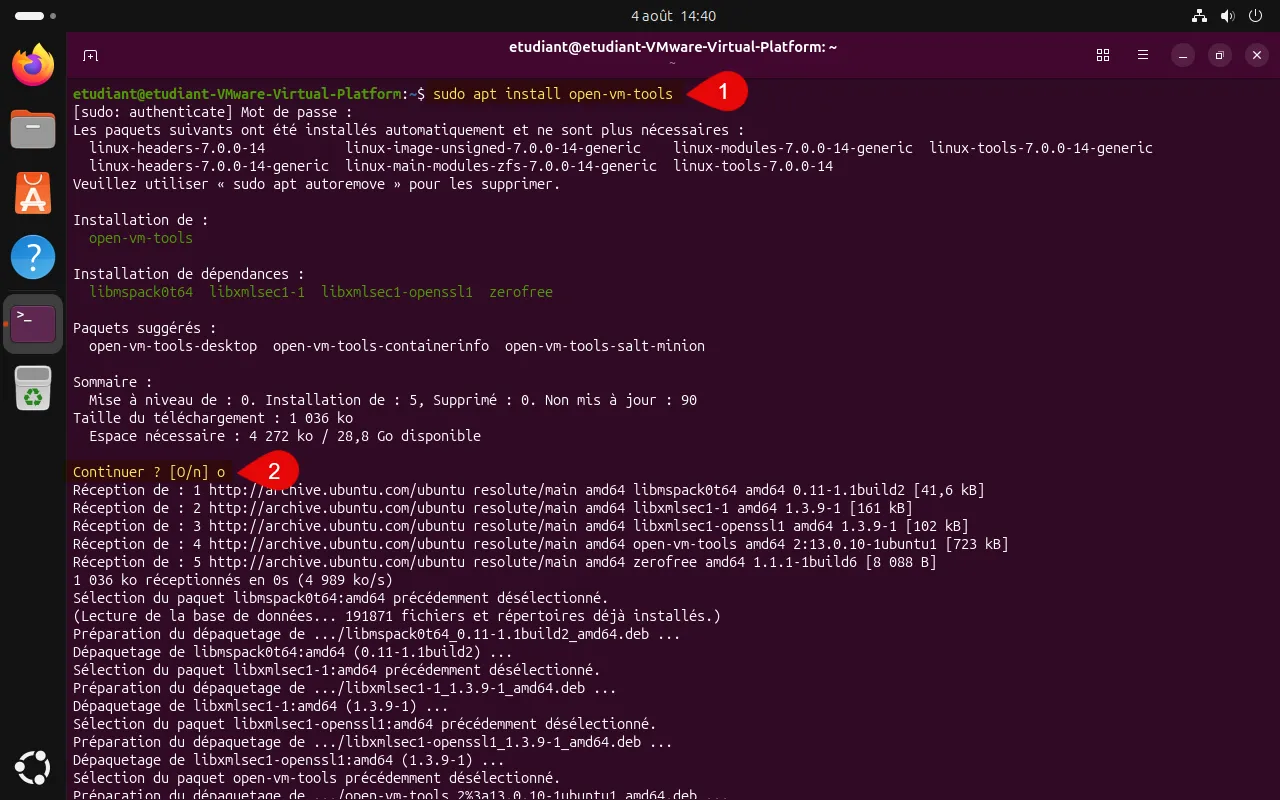Screen dimensions: 1280x800
Task: Click the "Installation de dépendances :" heading
Action: [189, 274]
